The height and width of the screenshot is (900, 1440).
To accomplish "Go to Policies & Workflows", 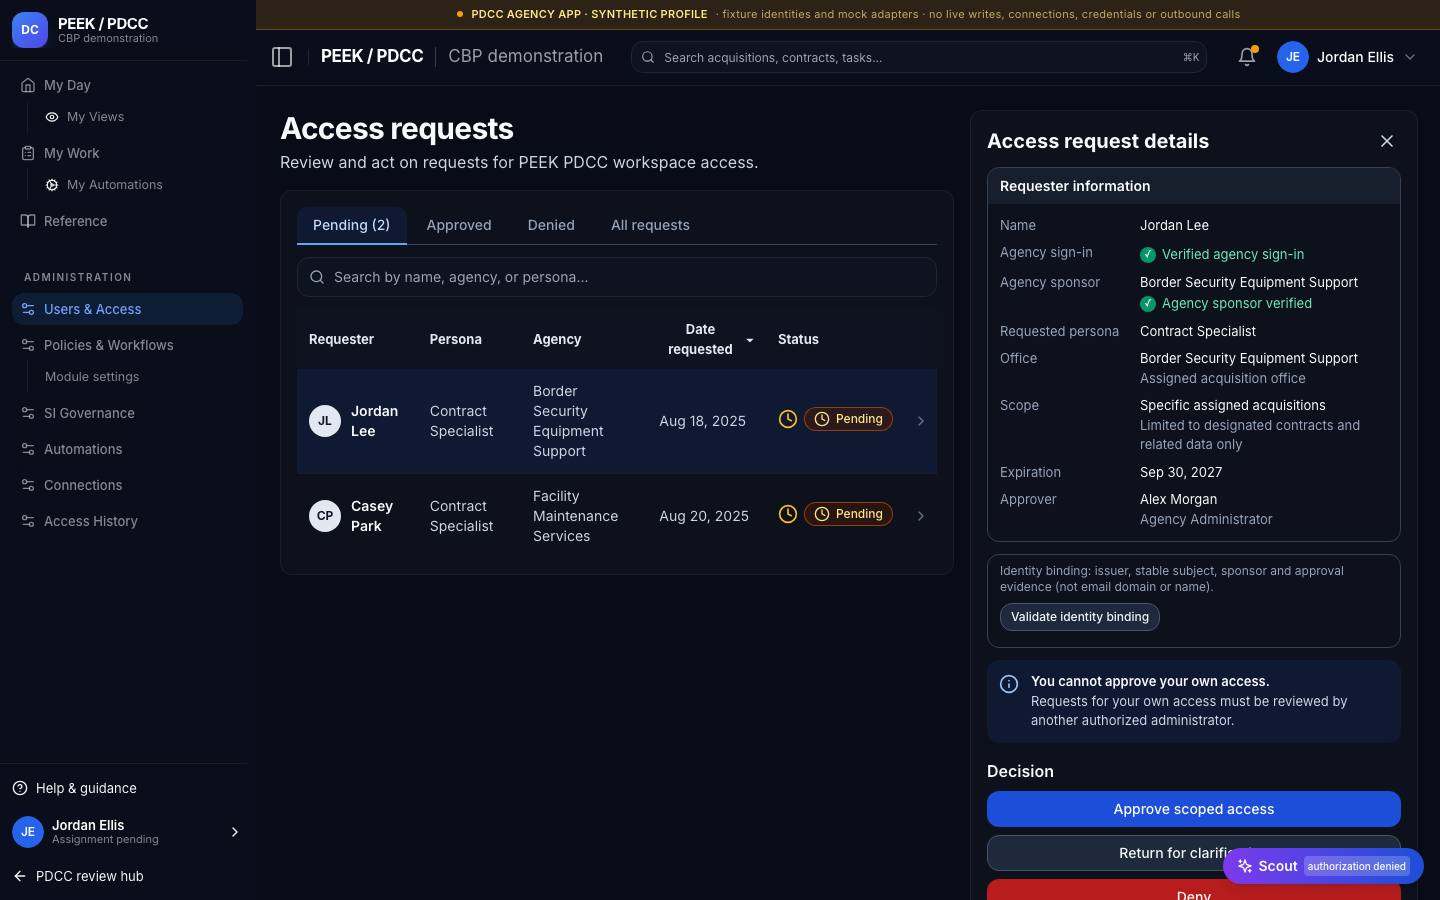I will (127, 345).
